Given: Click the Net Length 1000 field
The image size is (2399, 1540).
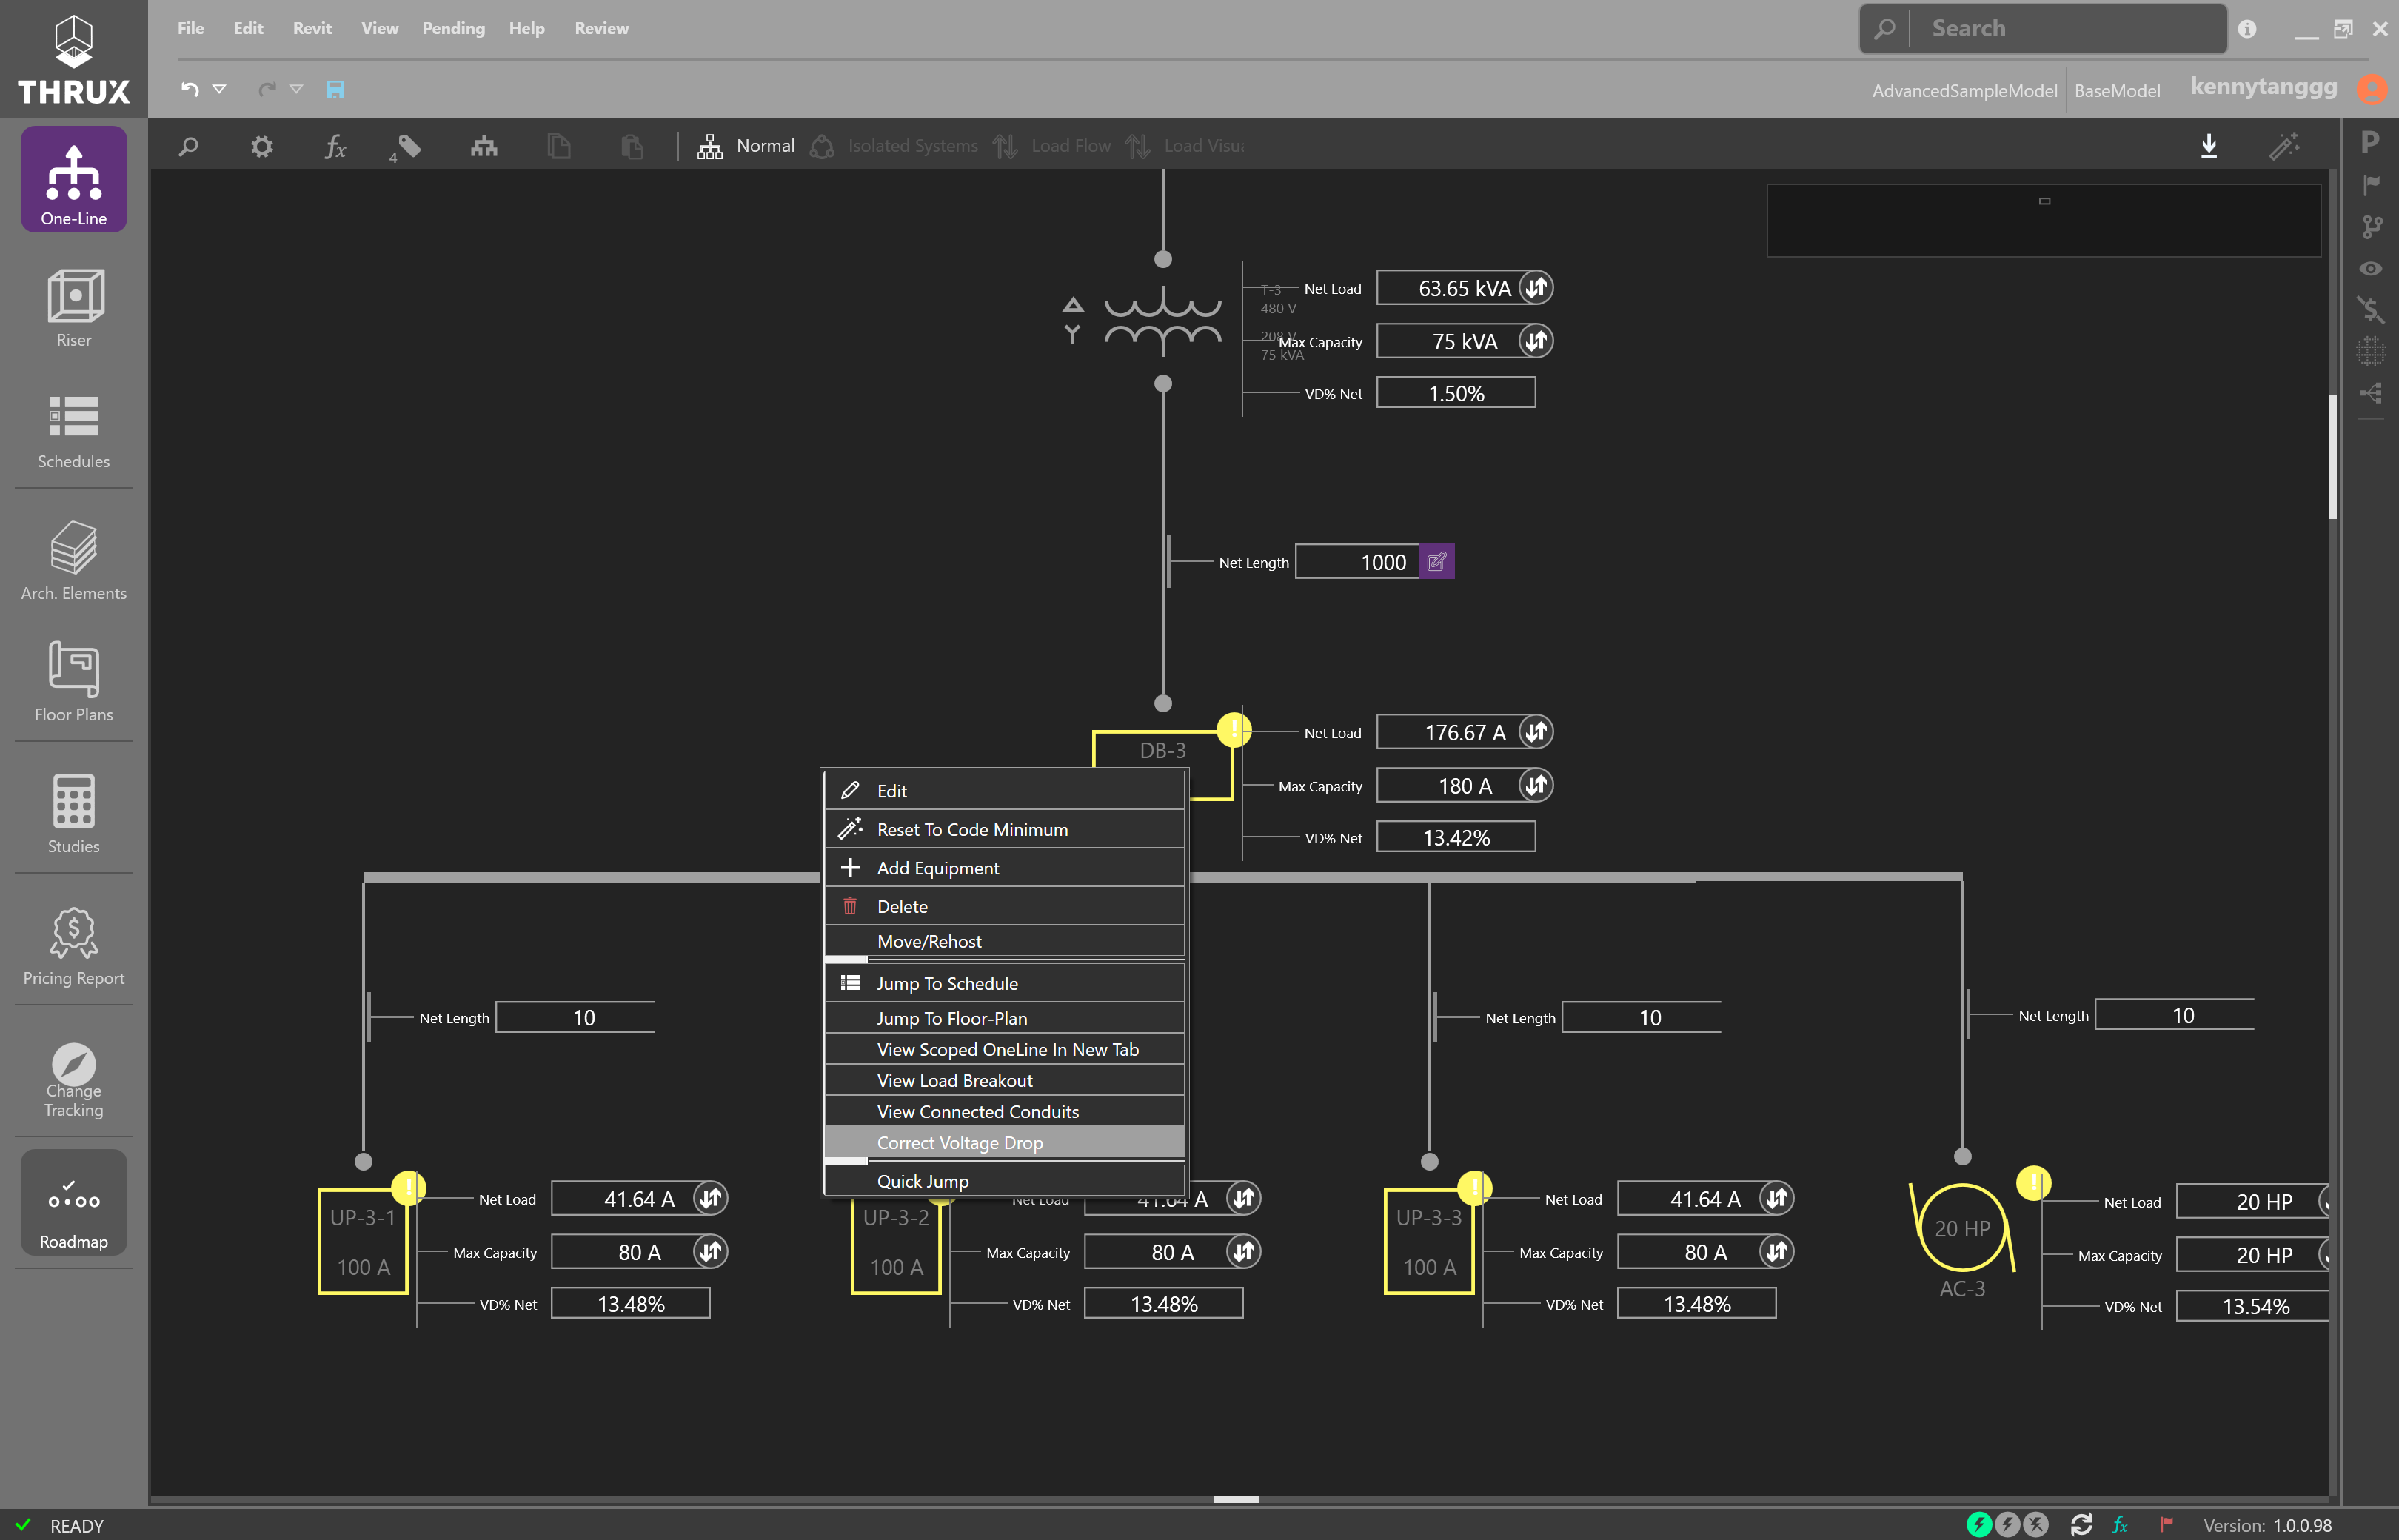Looking at the screenshot, I should (1357, 562).
